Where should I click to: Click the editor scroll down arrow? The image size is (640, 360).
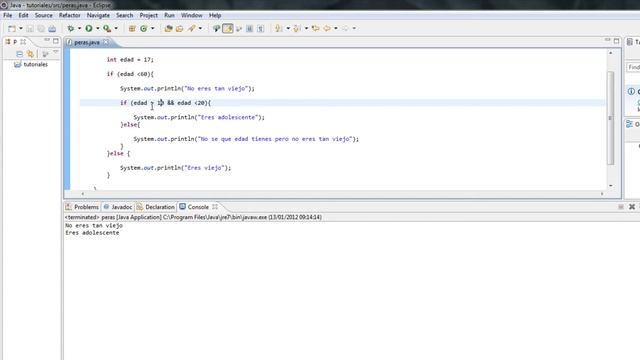(611, 186)
